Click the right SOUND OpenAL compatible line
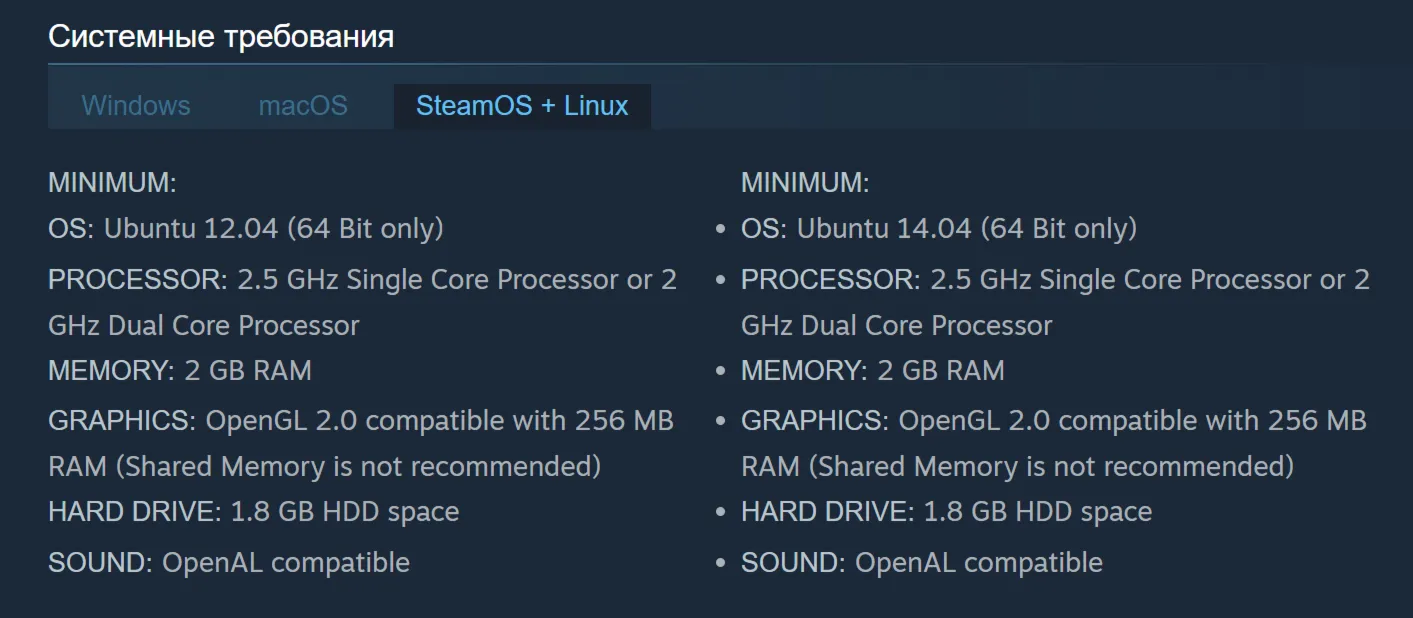The width and height of the screenshot is (1413, 618). click(x=922, y=562)
